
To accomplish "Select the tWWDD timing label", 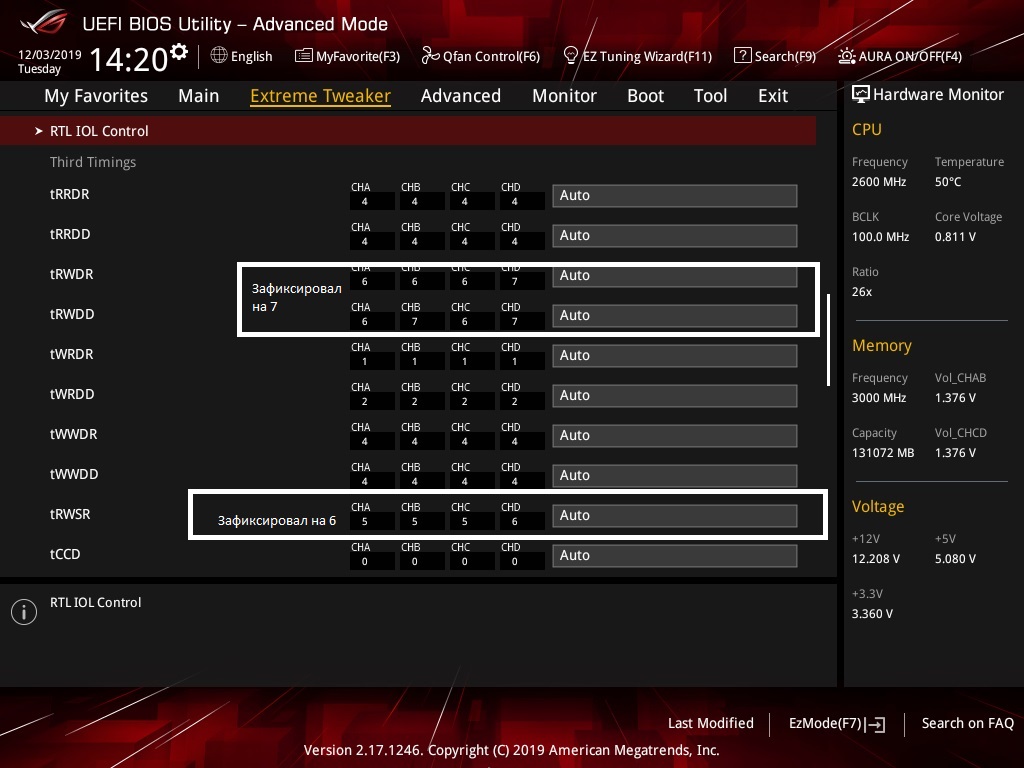I will pos(74,474).
